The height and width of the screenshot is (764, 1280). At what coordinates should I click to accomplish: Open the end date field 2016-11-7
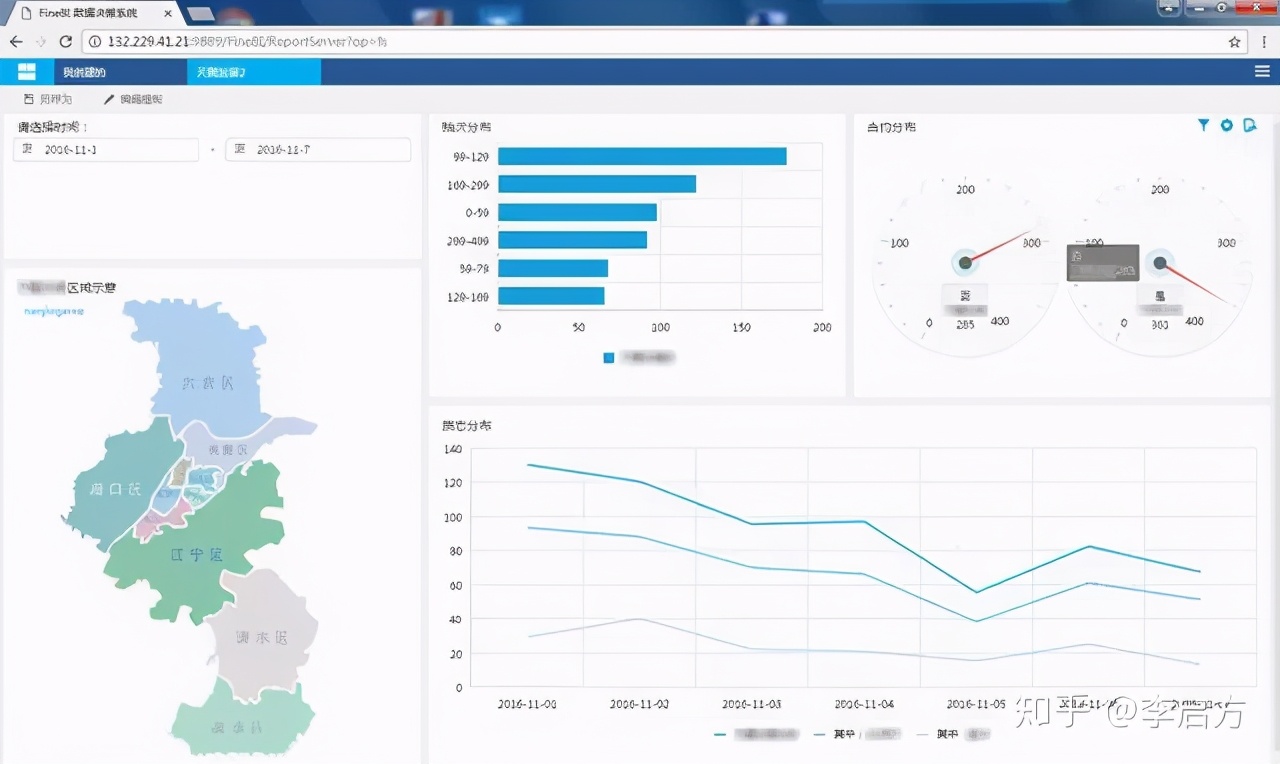point(318,149)
